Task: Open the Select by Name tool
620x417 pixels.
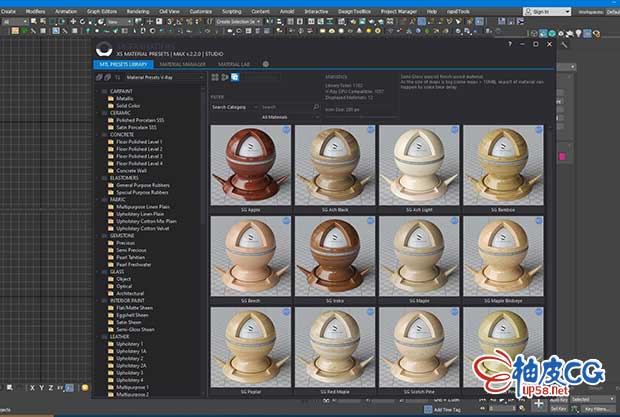Action: pyautogui.click(x=43, y=21)
